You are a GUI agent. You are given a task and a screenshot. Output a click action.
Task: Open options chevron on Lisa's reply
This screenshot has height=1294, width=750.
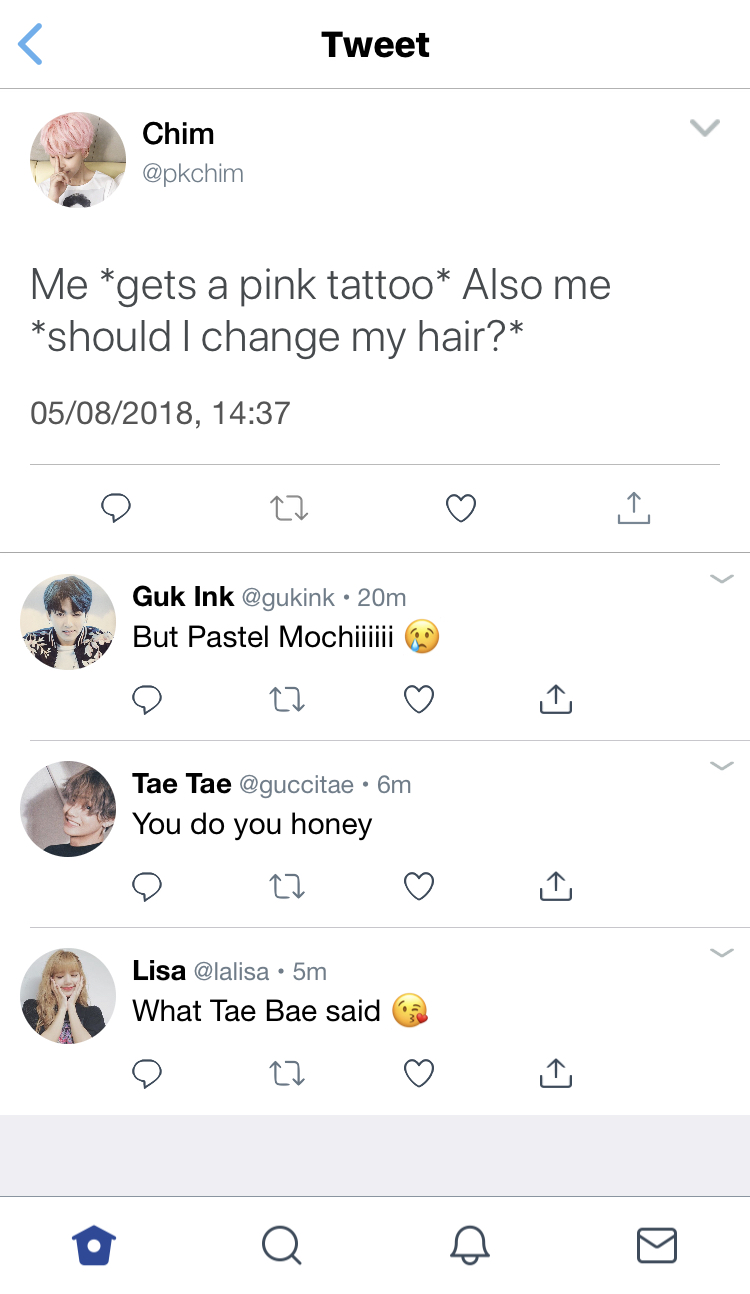click(x=721, y=952)
